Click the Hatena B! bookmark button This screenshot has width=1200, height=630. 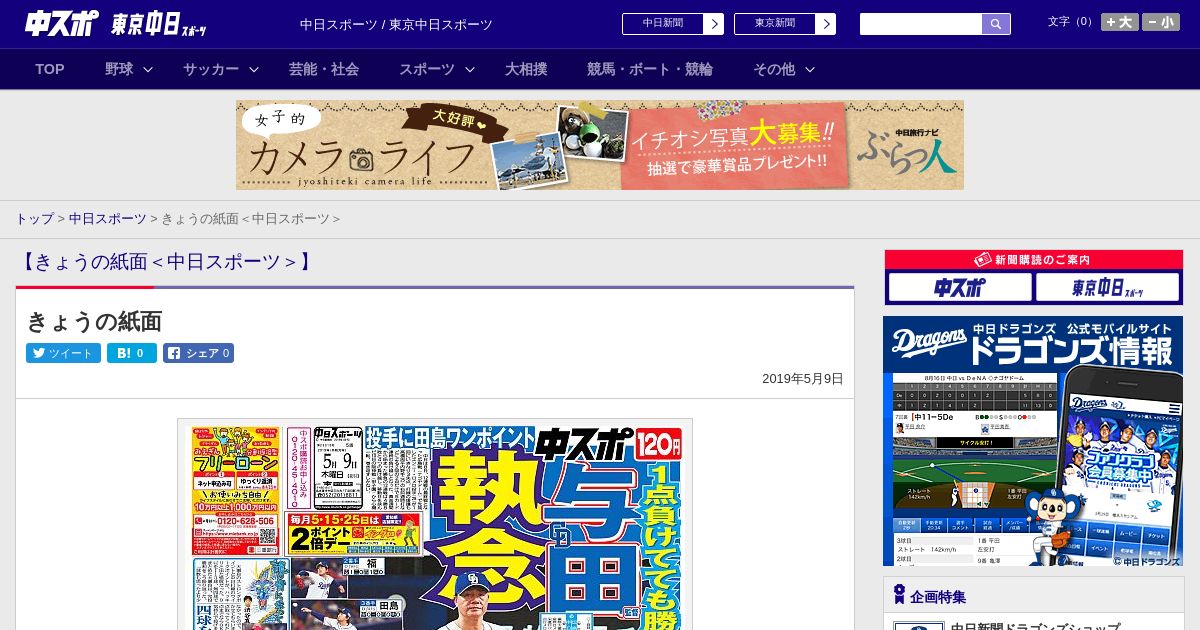tap(132, 353)
